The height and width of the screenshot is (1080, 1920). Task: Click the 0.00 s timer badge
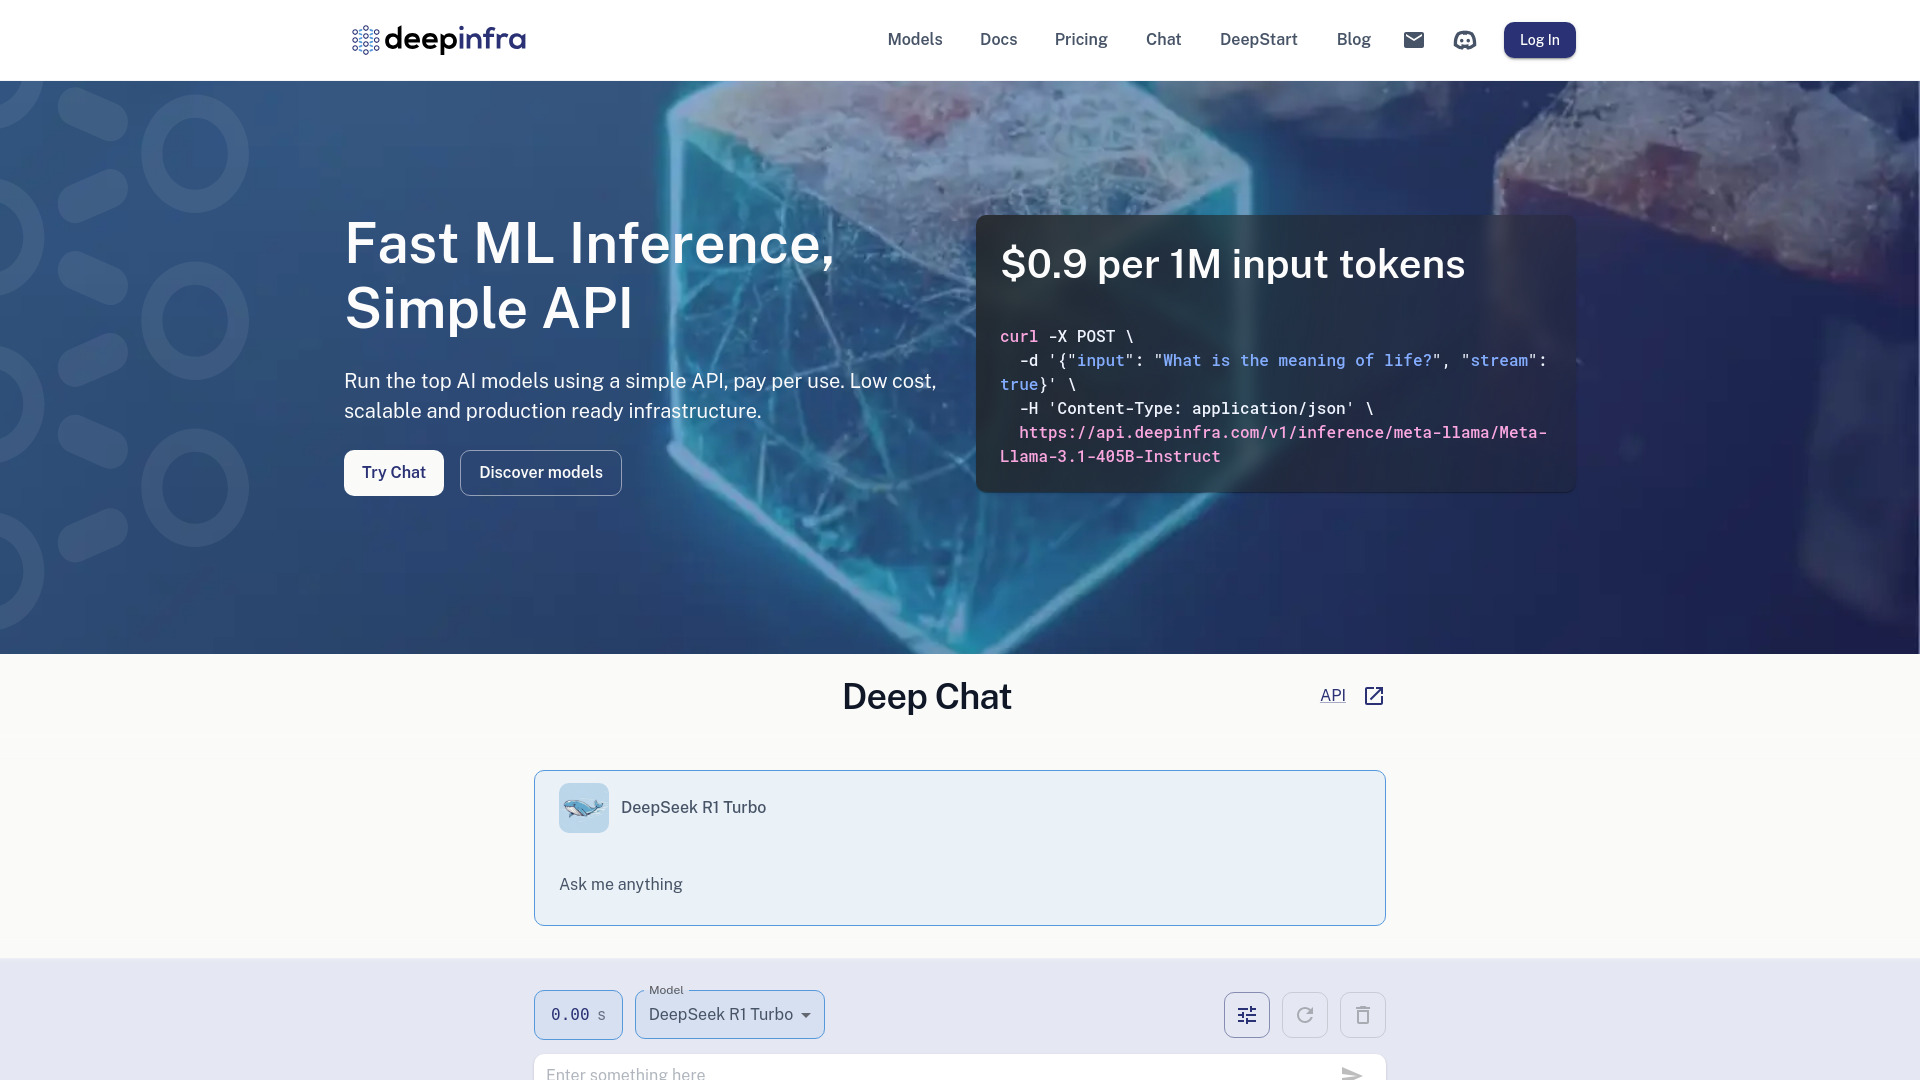[577, 1014]
